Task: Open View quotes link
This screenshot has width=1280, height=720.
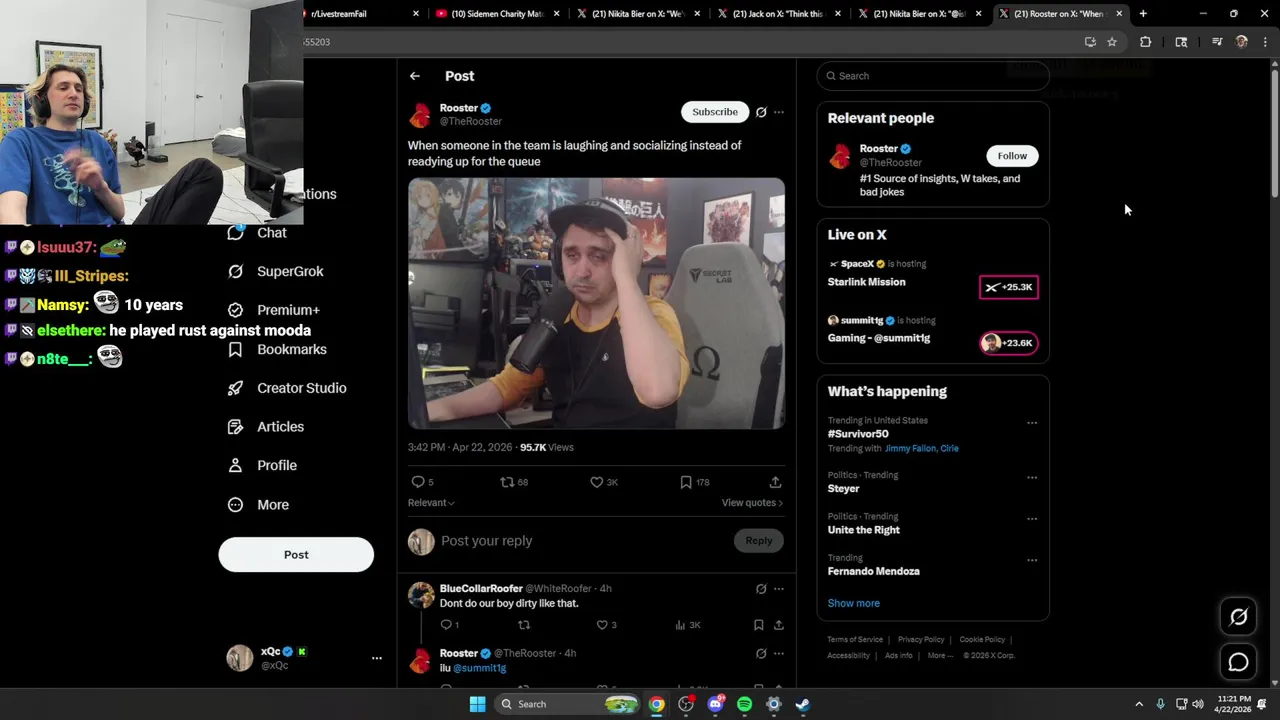Action: click(752, 503)
